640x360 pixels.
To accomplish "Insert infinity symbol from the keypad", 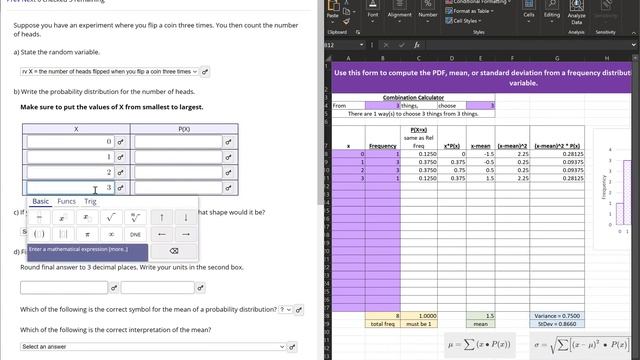I will [x=111, y=234].
